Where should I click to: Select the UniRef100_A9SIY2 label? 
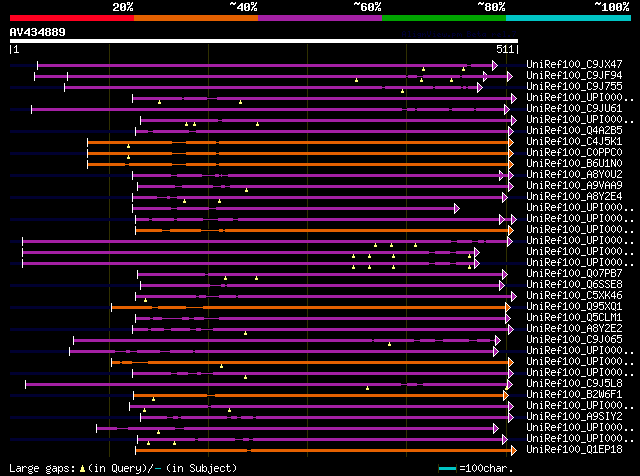point(574,416)
